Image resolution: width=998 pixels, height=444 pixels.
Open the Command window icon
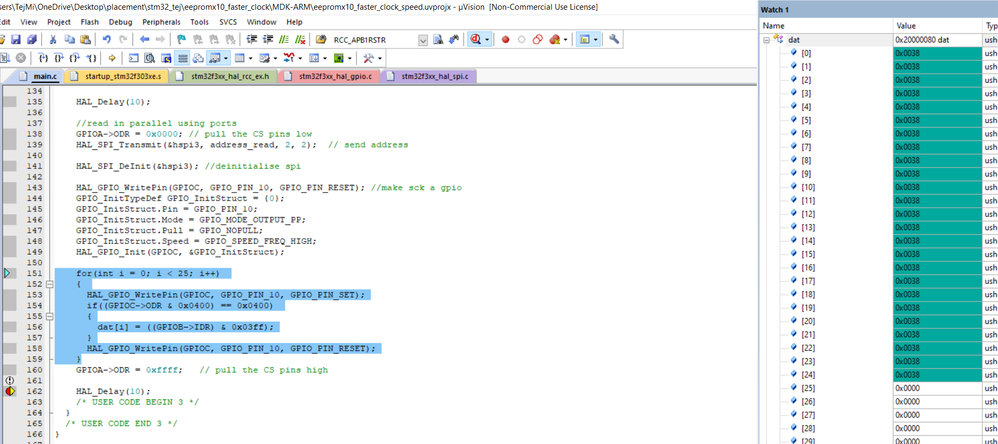point(133,59)
